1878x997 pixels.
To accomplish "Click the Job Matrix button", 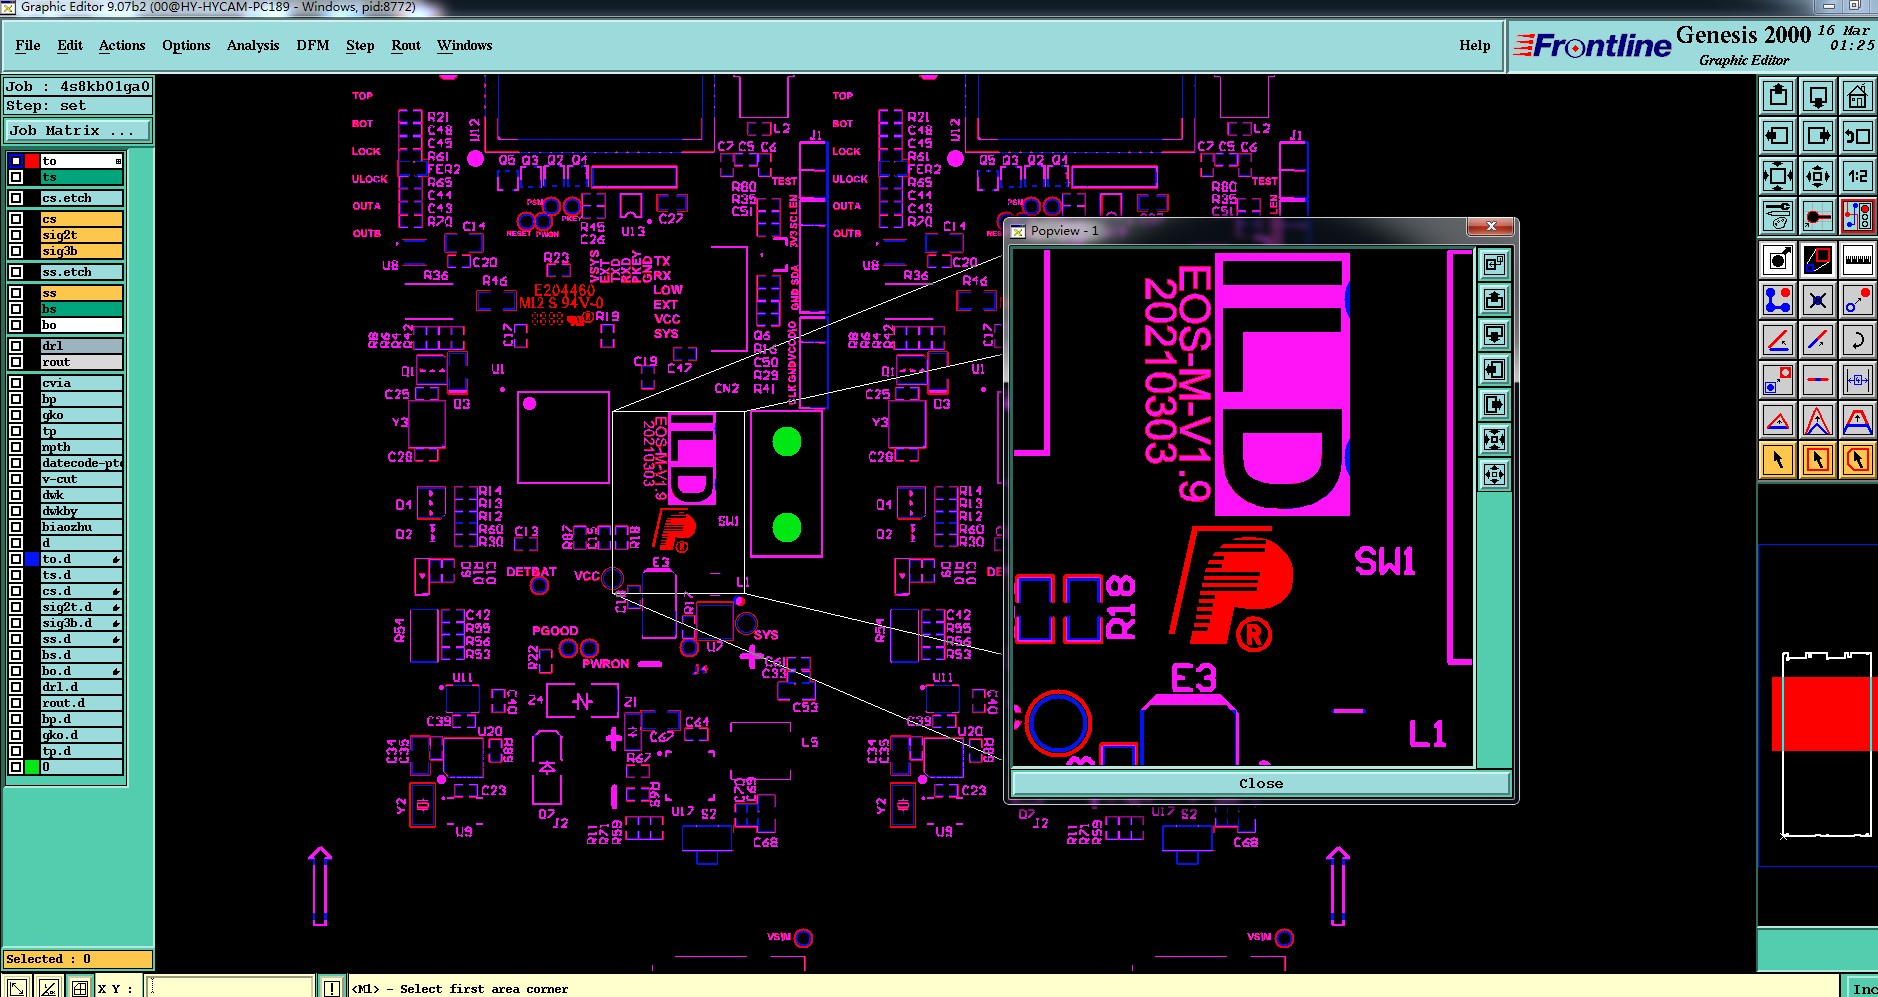I will 78,131.
